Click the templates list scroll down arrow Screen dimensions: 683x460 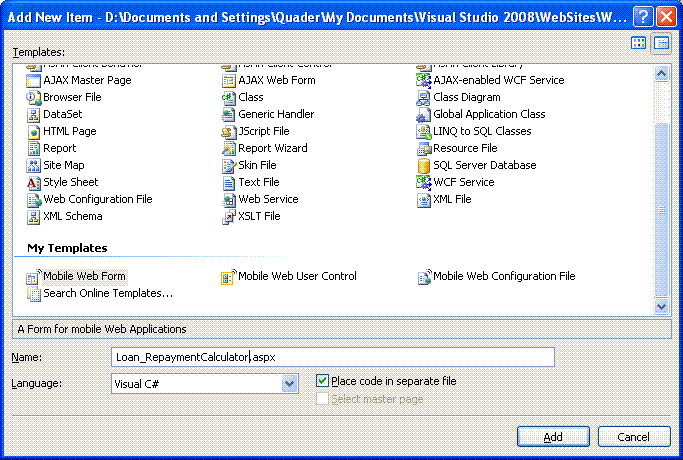point(661,307)
